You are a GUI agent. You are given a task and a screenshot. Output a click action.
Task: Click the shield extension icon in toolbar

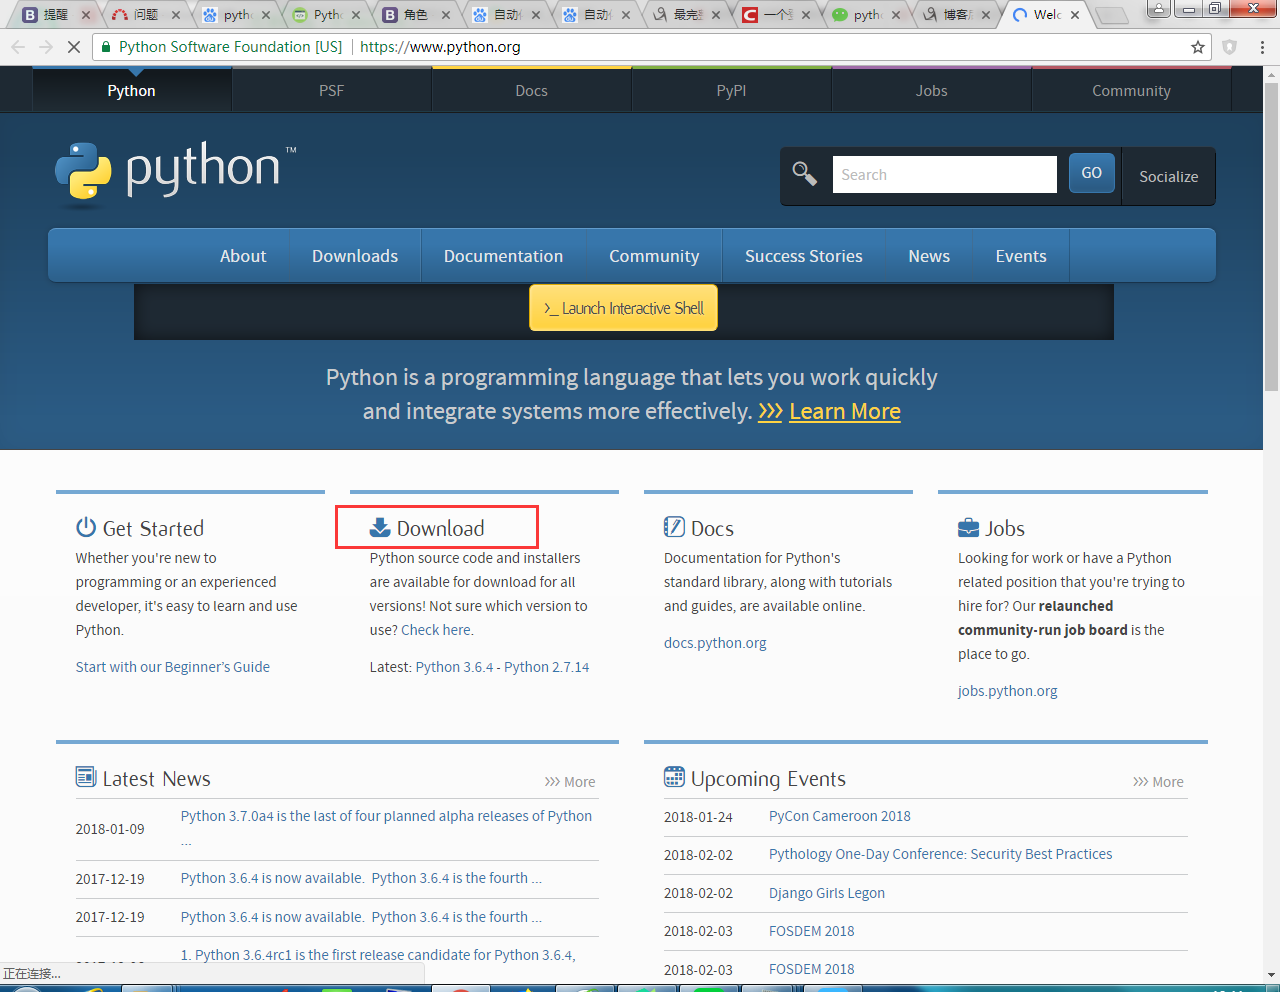click(x=1230, y=47)
